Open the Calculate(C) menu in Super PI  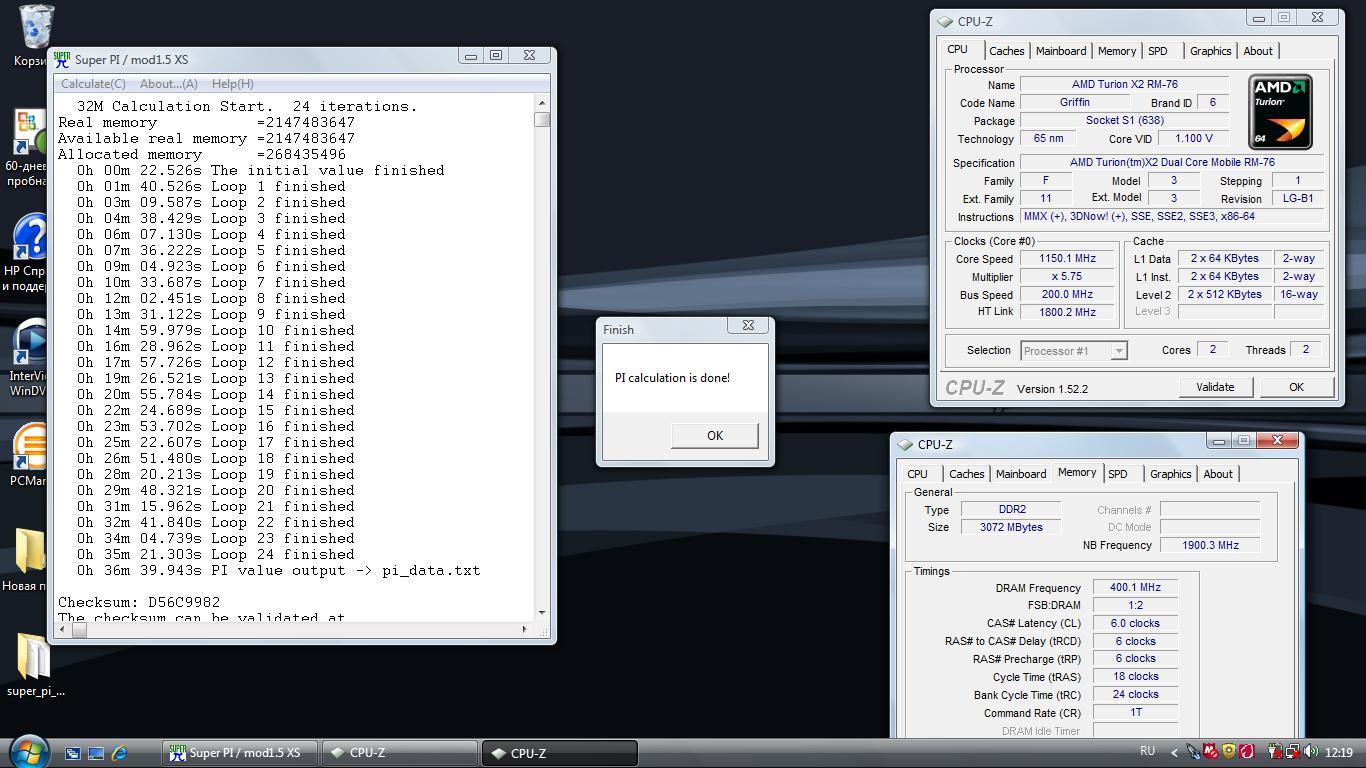point(93,84)
